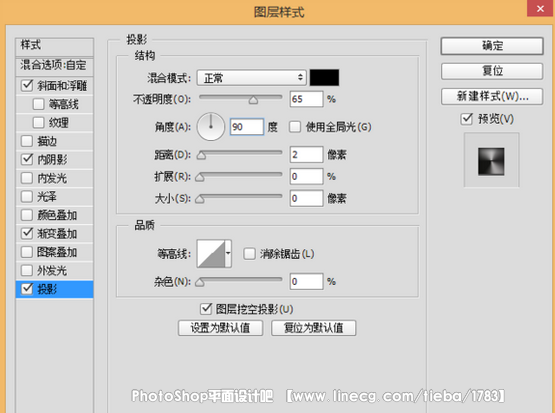The height and width of the screenshot is (413, 555).
Task: Expand the contour picker dropdown arrow
Action: click(228, 253)
